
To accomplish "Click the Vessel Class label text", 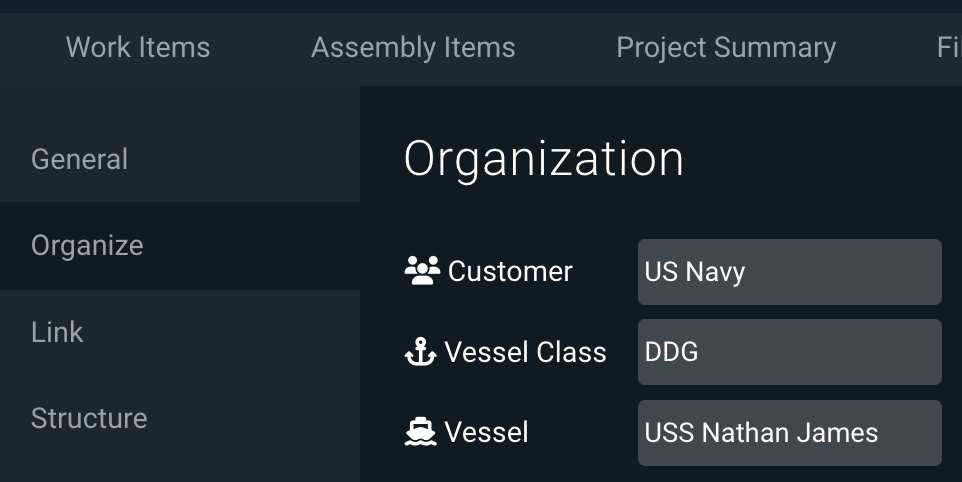I will (x=525, y=352).
